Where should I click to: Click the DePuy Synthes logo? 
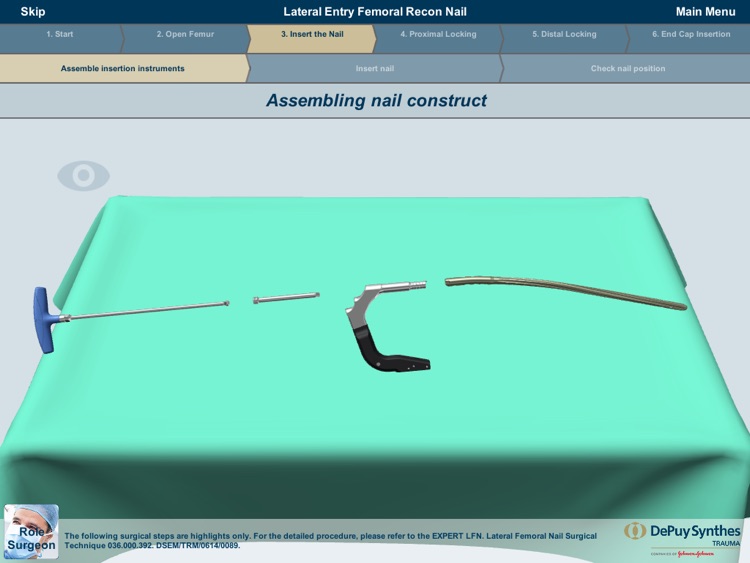coord(682,540)
